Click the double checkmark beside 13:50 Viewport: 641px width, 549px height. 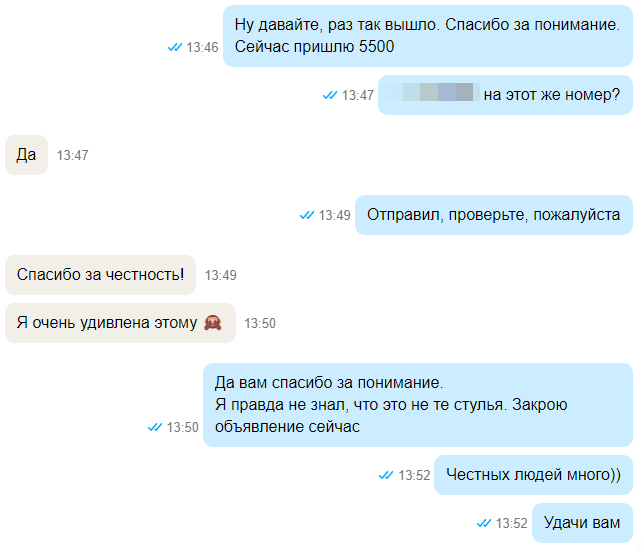pos(155,428)
